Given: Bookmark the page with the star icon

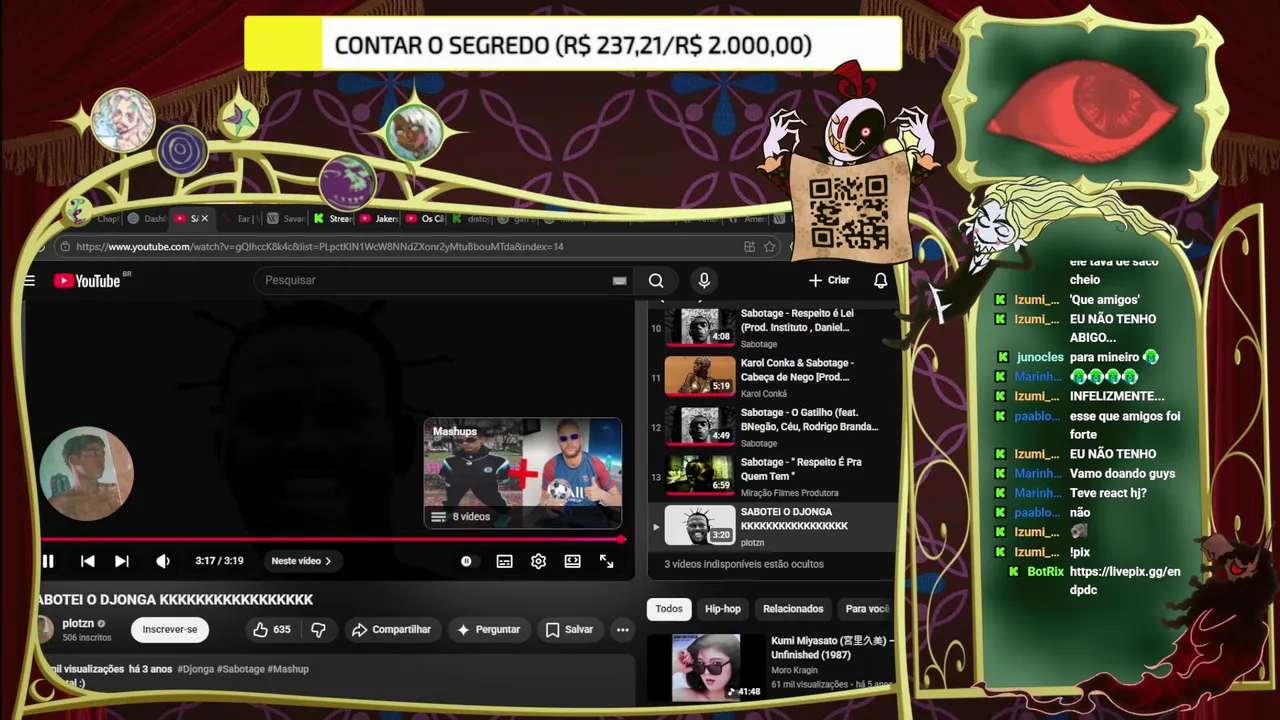Looking at the screenshot, I should tap(770, 247).
